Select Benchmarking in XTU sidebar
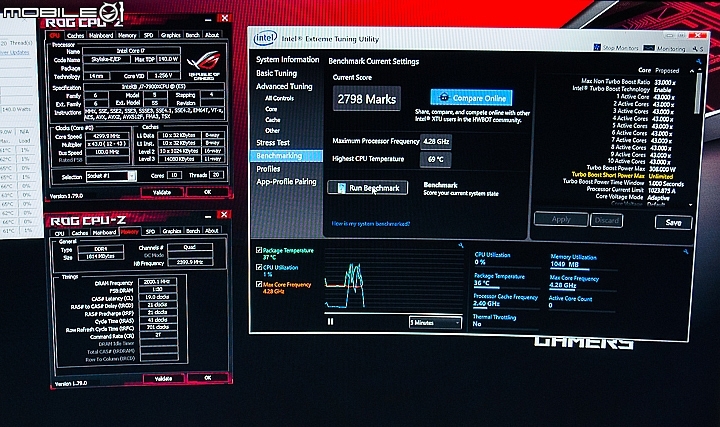The height and width of the screenshot is (427, 720). click(x=286, y=156)
